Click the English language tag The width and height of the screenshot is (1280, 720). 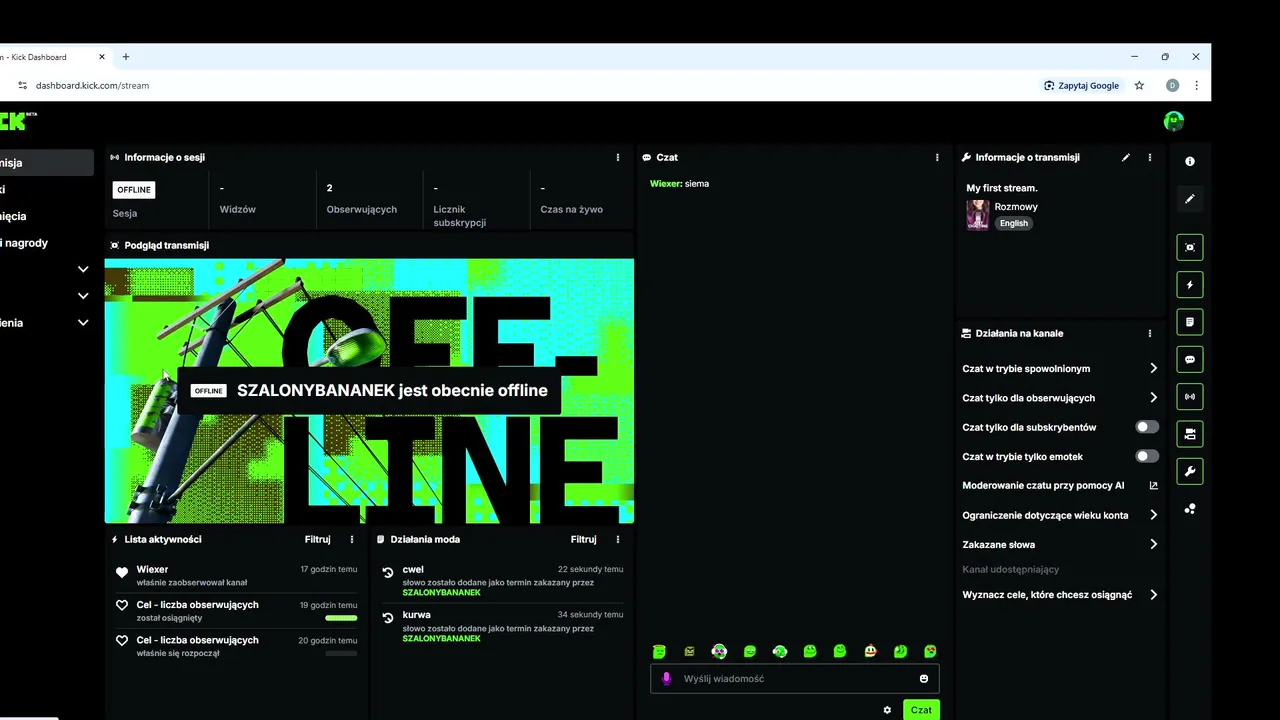tap(1013, 223)
